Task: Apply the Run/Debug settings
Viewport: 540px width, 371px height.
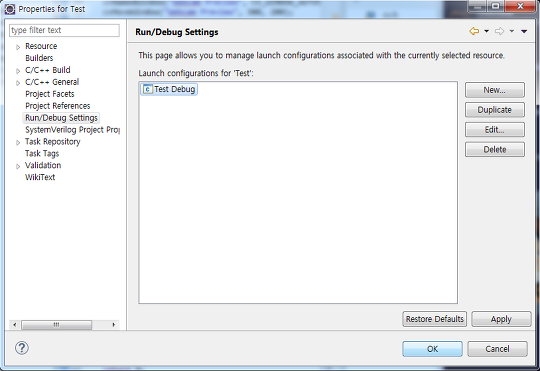Action: point(501,319)
